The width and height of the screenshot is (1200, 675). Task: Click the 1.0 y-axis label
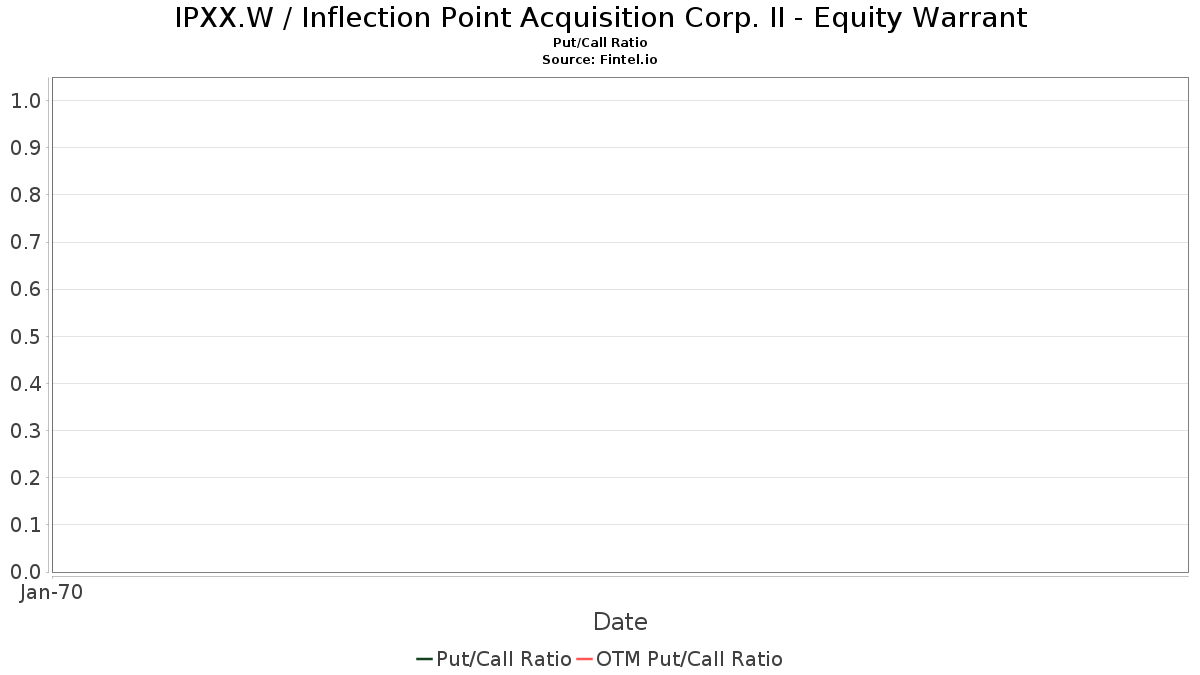25,100
